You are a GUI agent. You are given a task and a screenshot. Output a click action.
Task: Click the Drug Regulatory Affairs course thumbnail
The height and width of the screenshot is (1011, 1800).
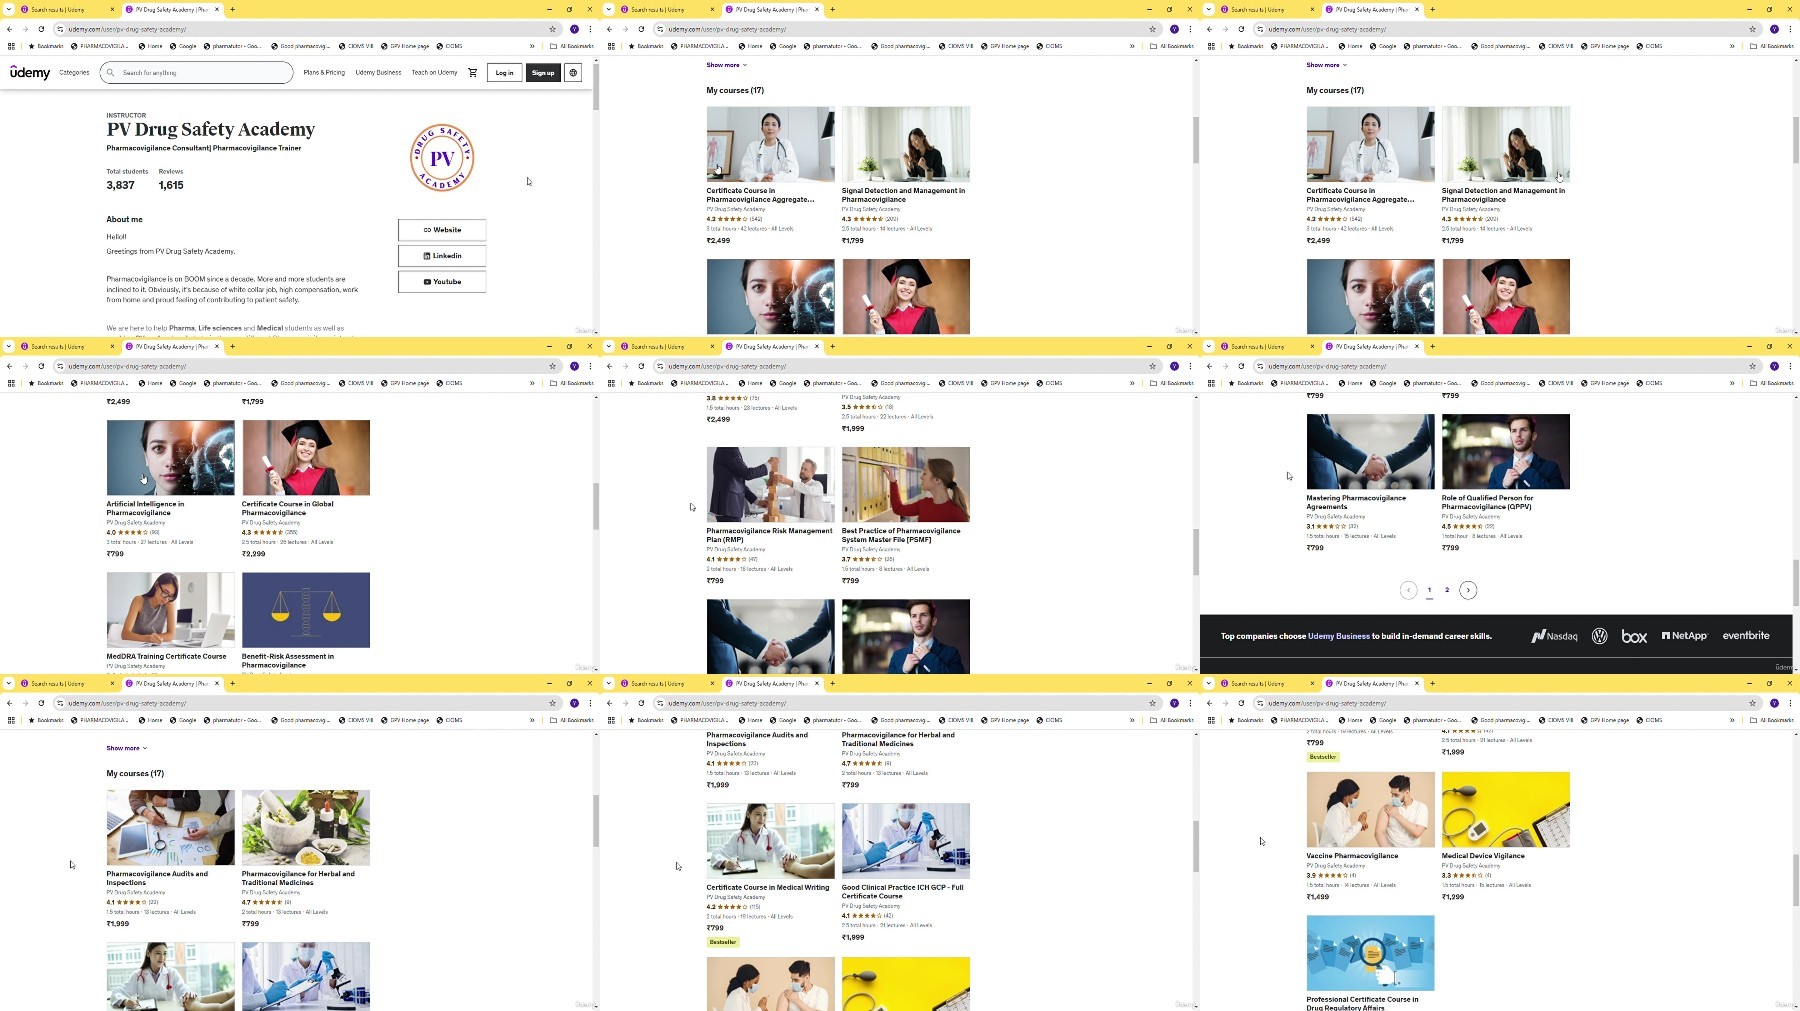1370,953
